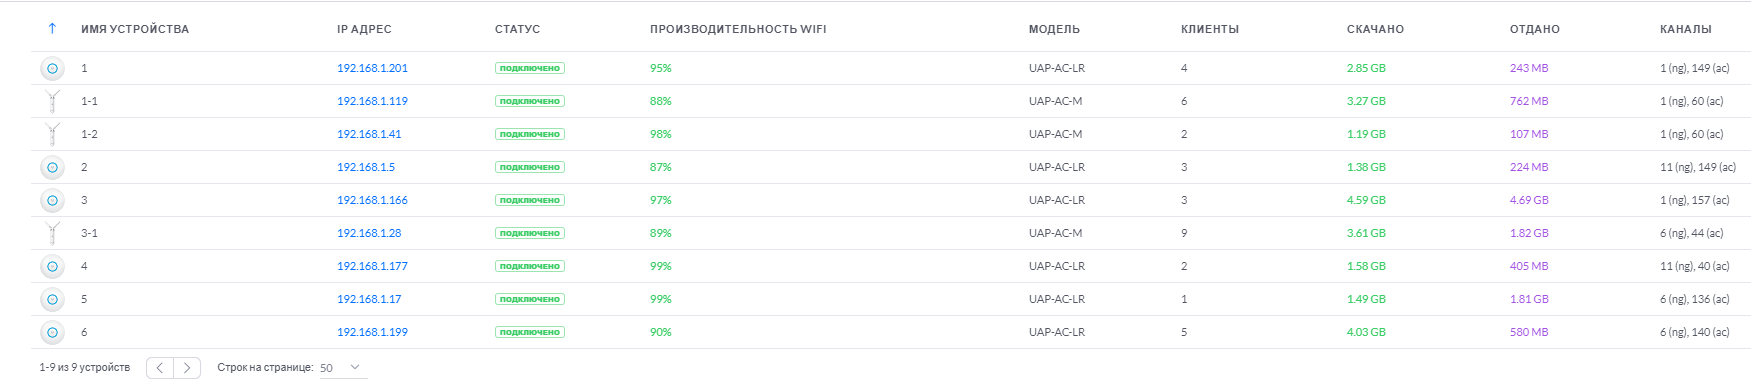The height and width of the screenshot is (386, 1751).
Task: Go to the next page of devices
Action: 187,368
